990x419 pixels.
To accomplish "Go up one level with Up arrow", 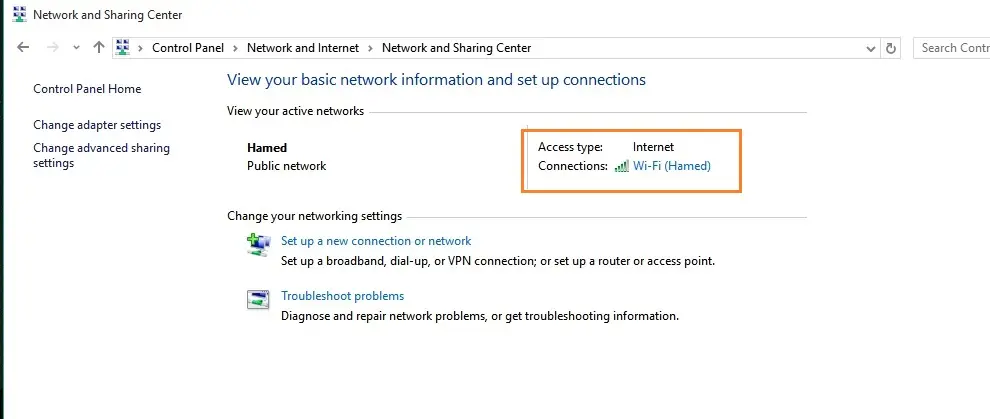I will [98, 48].
